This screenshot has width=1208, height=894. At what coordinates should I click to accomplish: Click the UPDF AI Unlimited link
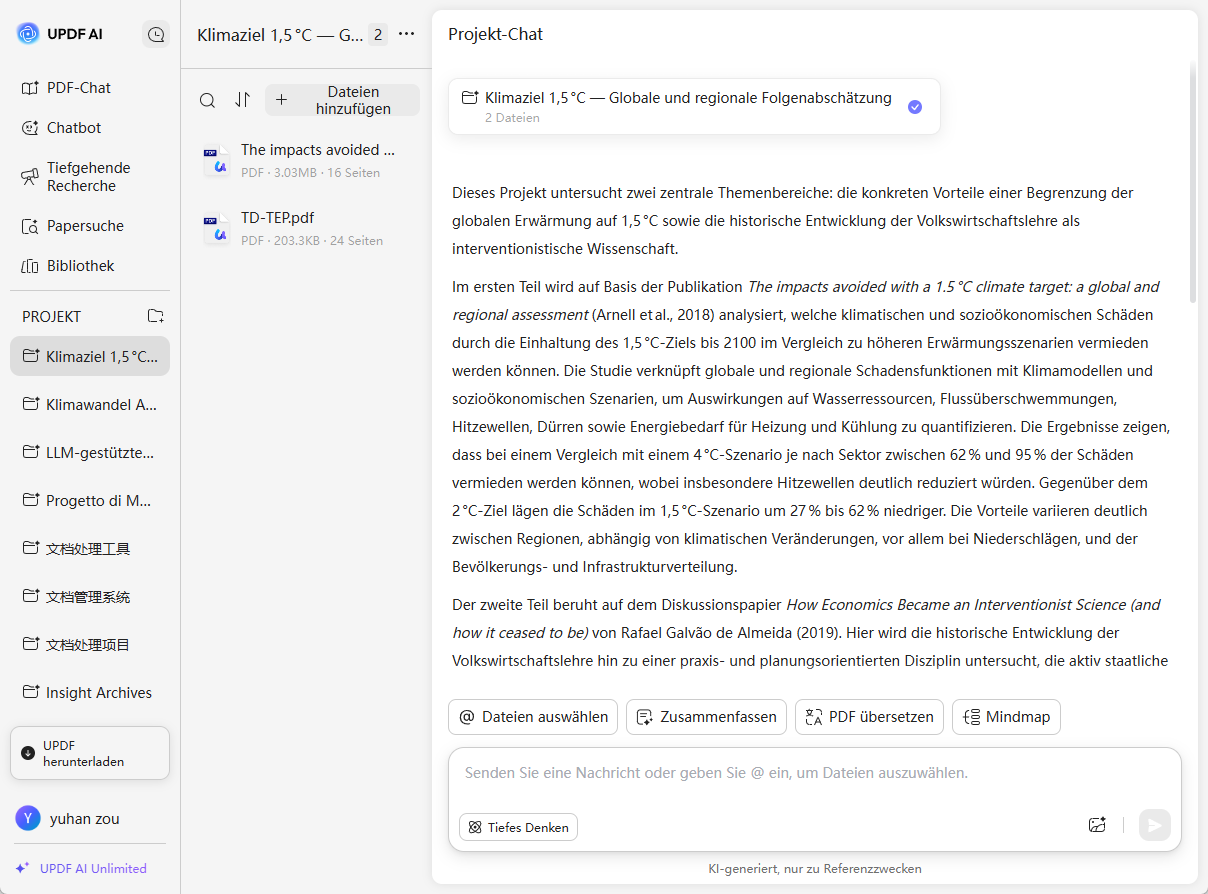(93, 868)
